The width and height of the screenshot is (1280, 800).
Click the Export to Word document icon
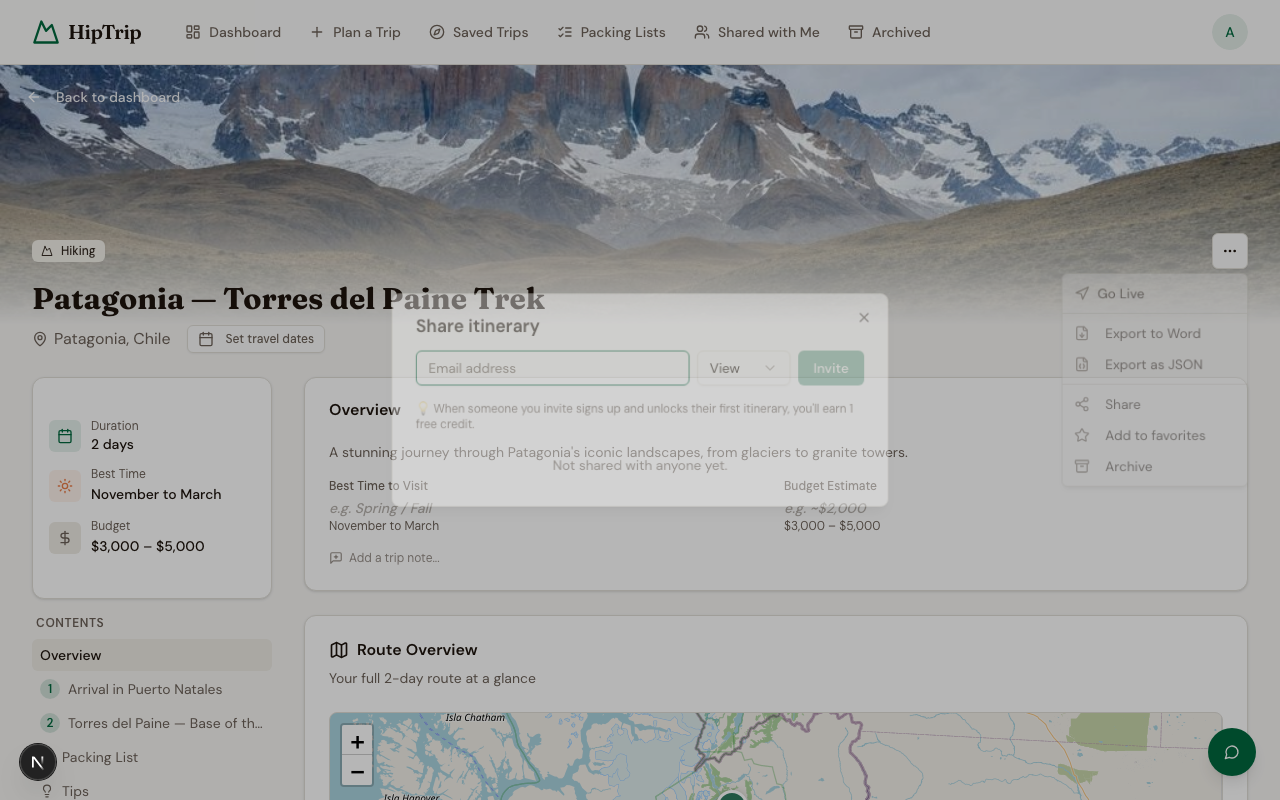coord(1082,334)
